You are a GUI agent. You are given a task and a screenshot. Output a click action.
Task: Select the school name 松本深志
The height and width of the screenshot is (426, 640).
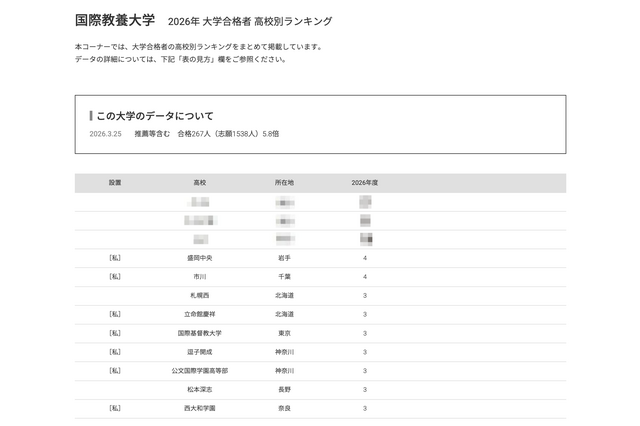point(200,389)
